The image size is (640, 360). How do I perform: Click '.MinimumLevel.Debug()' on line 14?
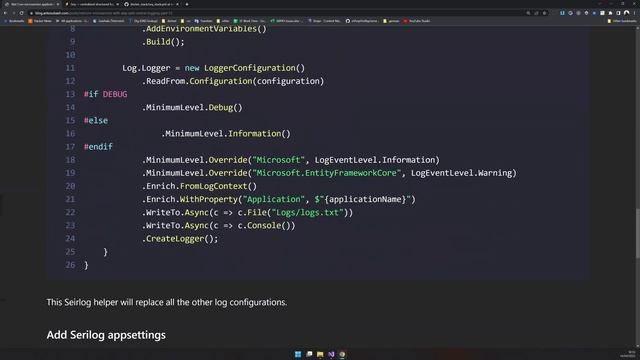pos(192,108)
